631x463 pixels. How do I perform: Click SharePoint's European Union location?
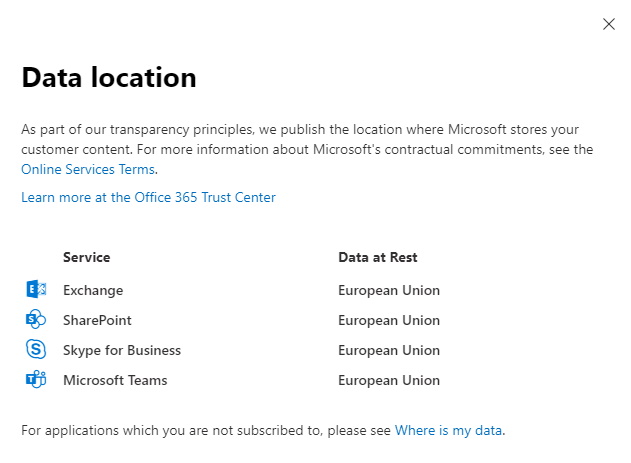pyautogui.click(x=389, y=320)
